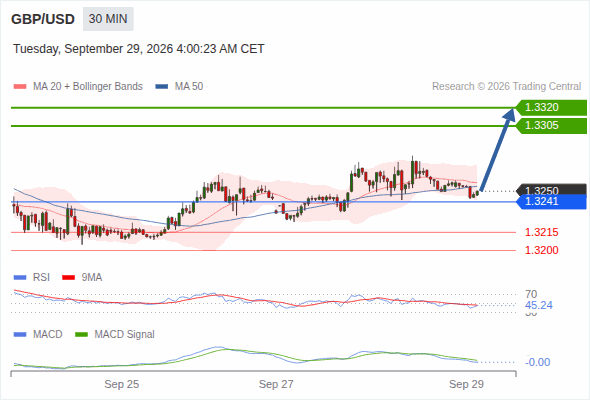
Task: Click the 1.3215 support level label
Action: (x=541, y=232)
